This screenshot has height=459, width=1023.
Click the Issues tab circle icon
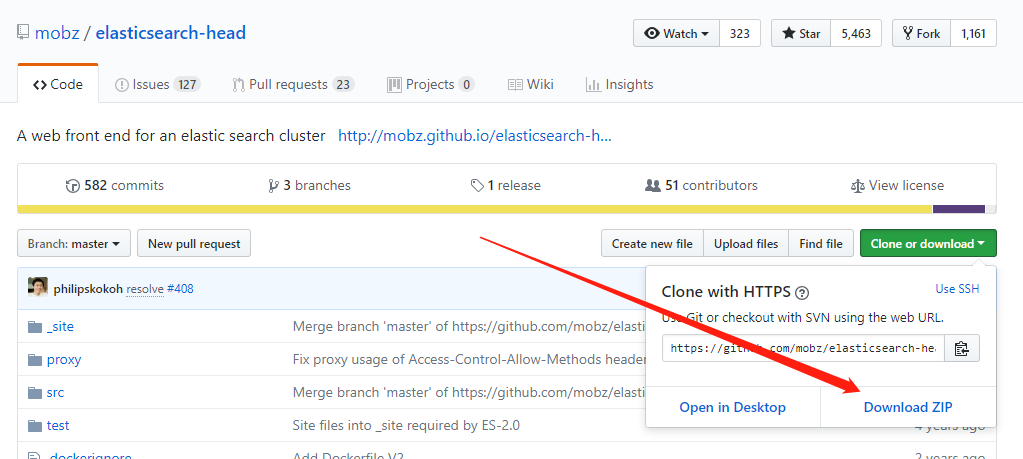tap(121, 85)
